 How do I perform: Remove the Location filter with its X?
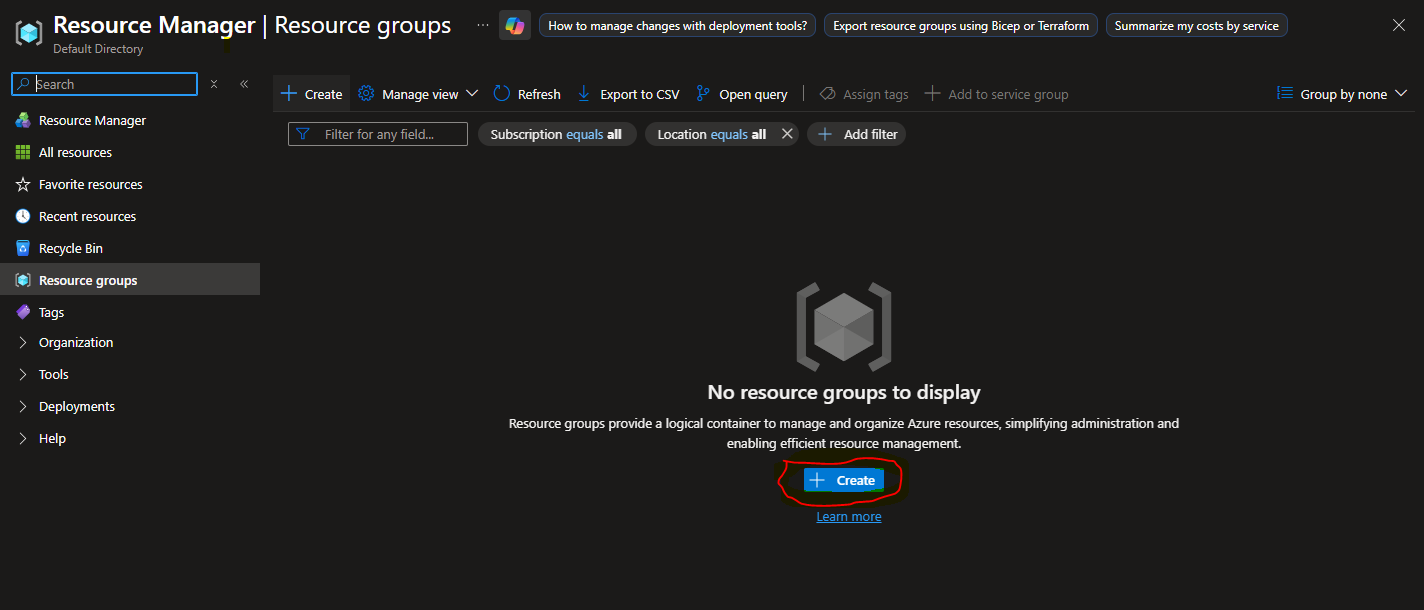[x=787, y=134]
